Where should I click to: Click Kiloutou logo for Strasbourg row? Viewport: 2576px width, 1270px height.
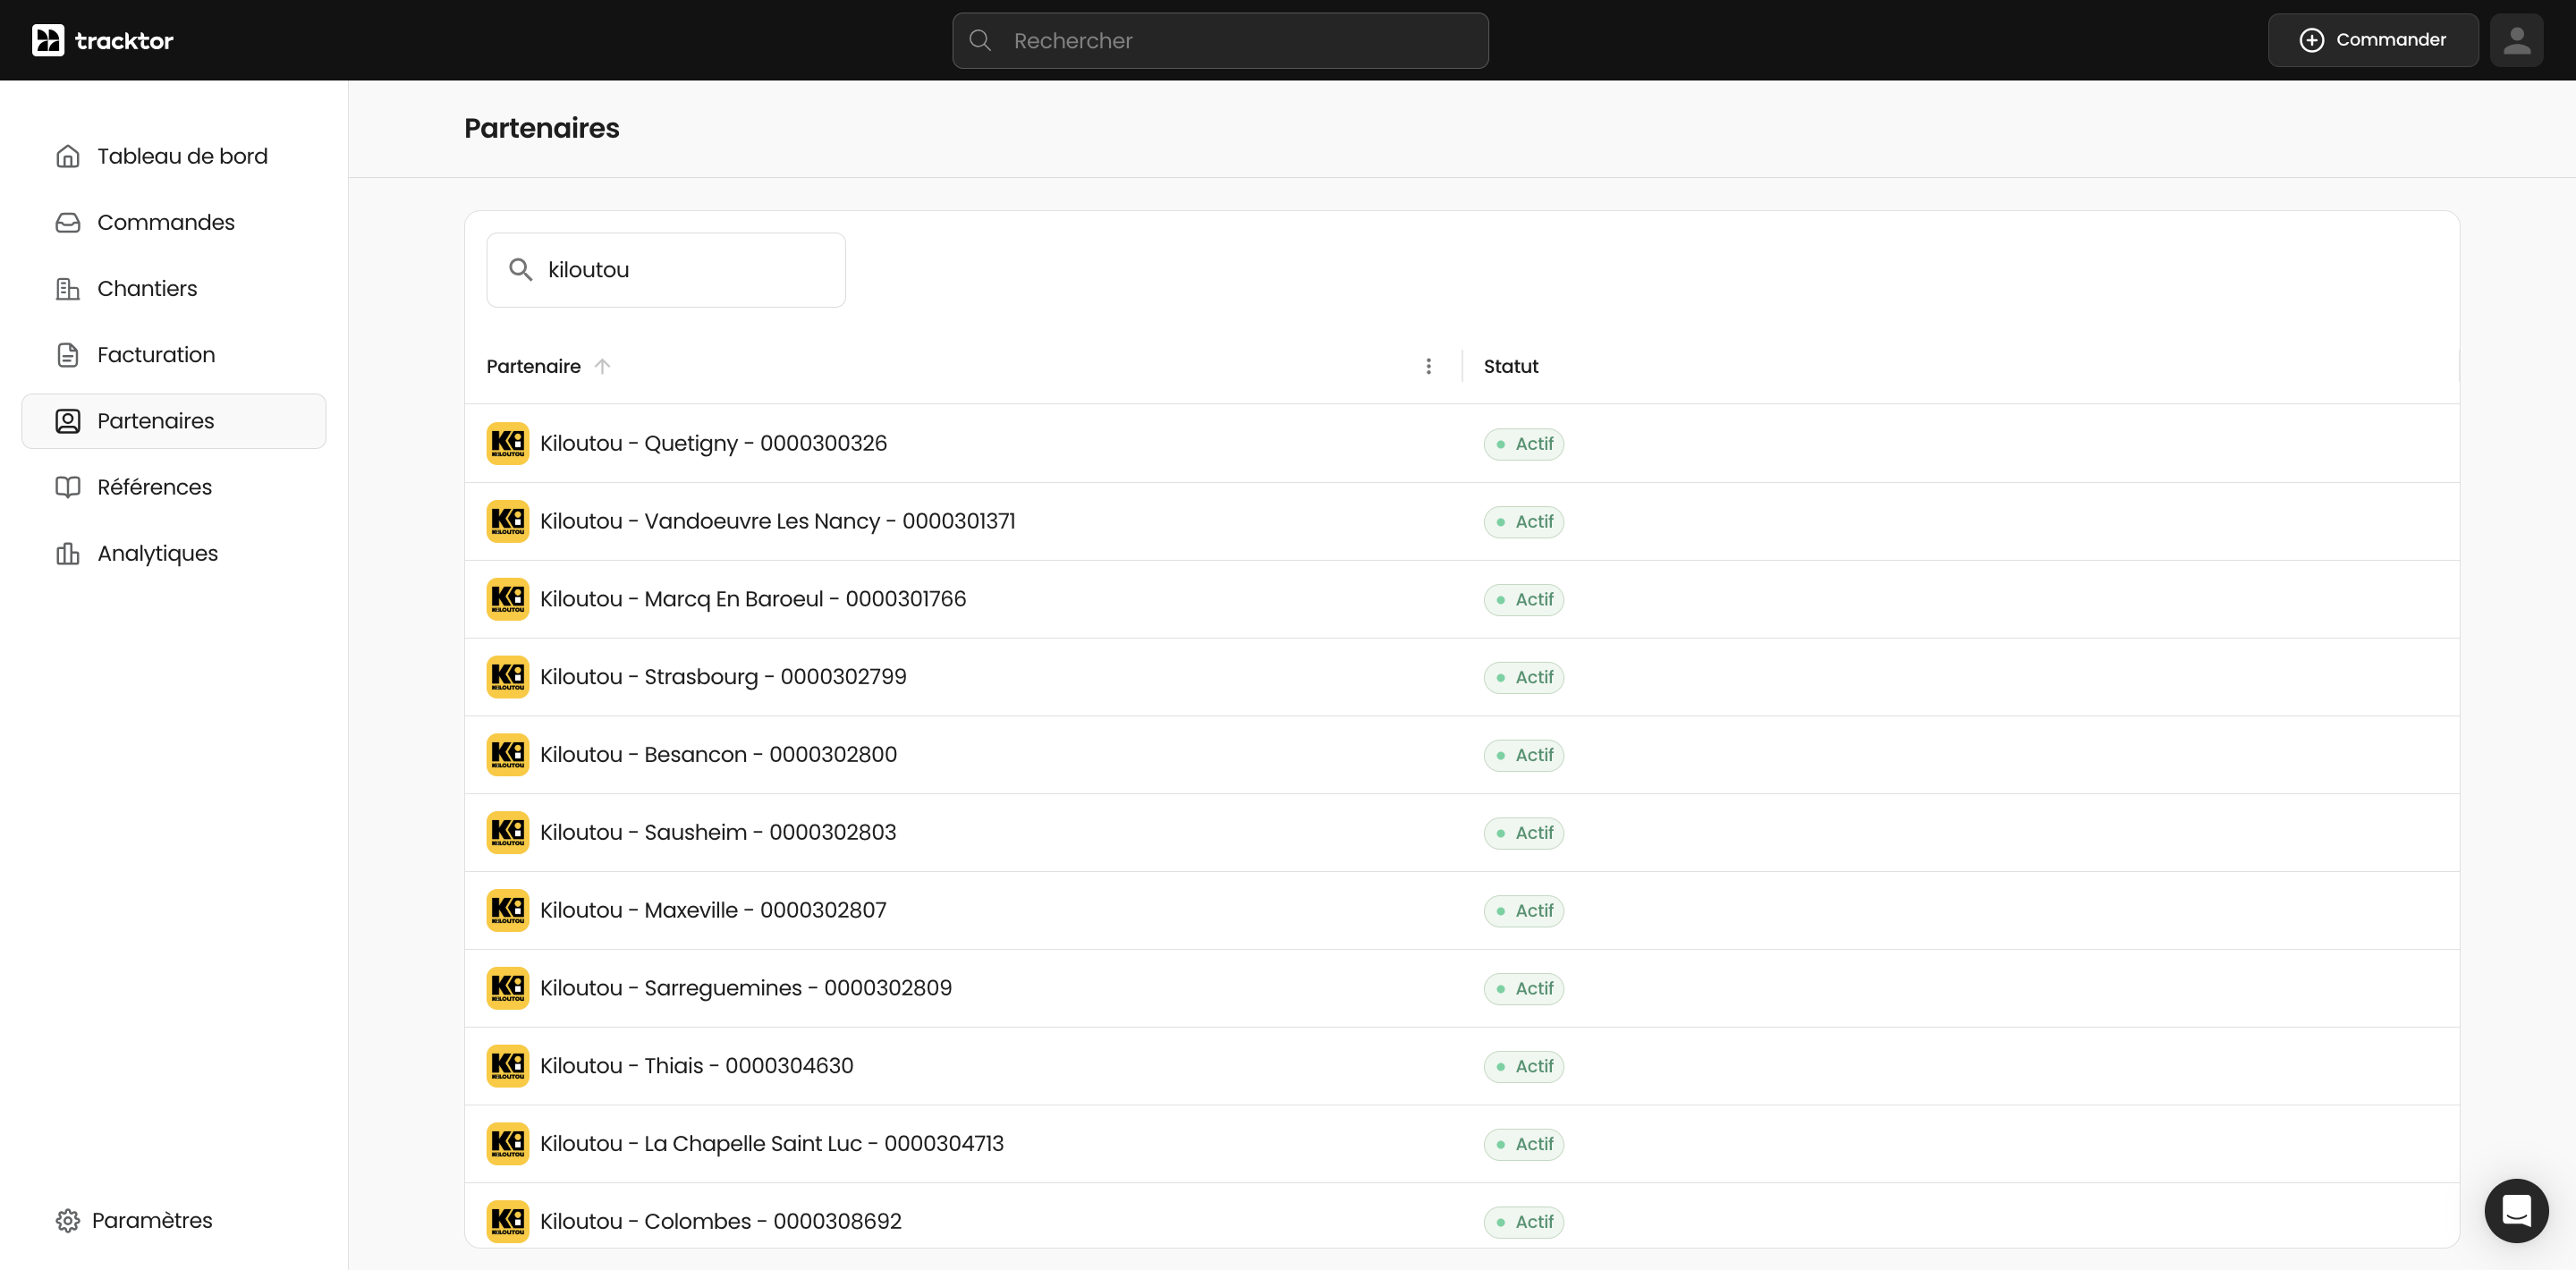pyautogui.click(x=508, y=677)
